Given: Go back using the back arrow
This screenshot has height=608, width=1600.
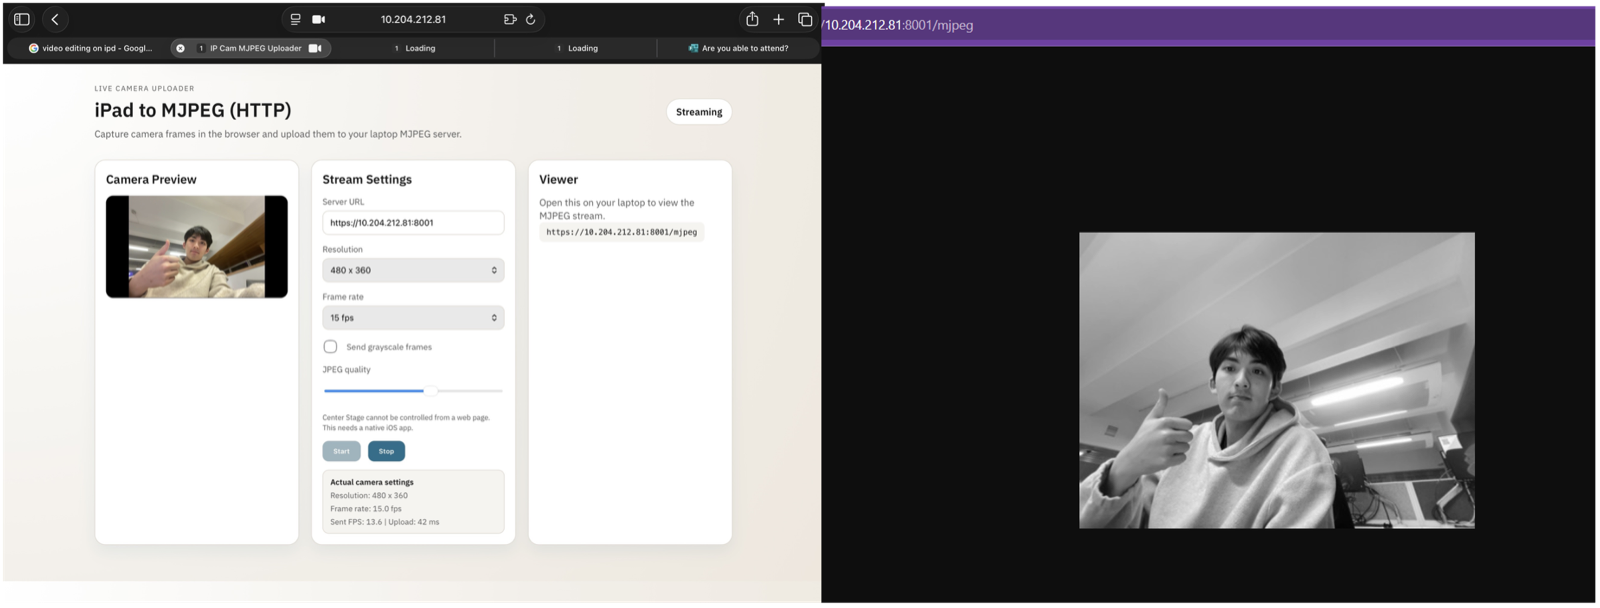Looking at the screenshot, I should click(55, 19).
